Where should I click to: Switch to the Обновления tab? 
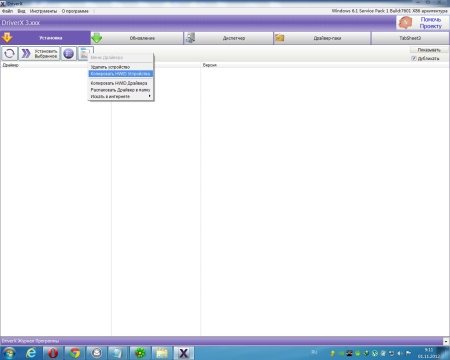pyautogui.click(x=137, y=38)
